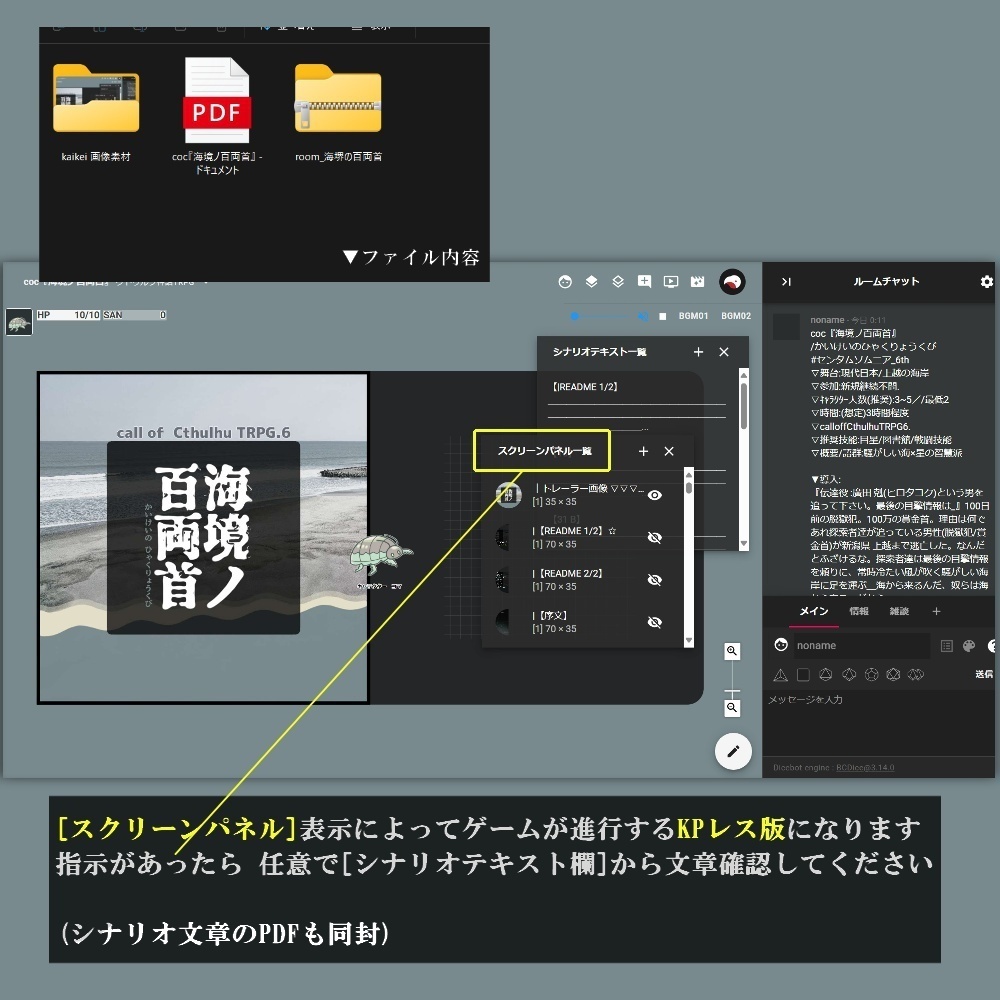Click the 海境ノ百両首 trailer image on board
The width and height of the screenshot is (1000, 1000).
click(x=203, y=538)
